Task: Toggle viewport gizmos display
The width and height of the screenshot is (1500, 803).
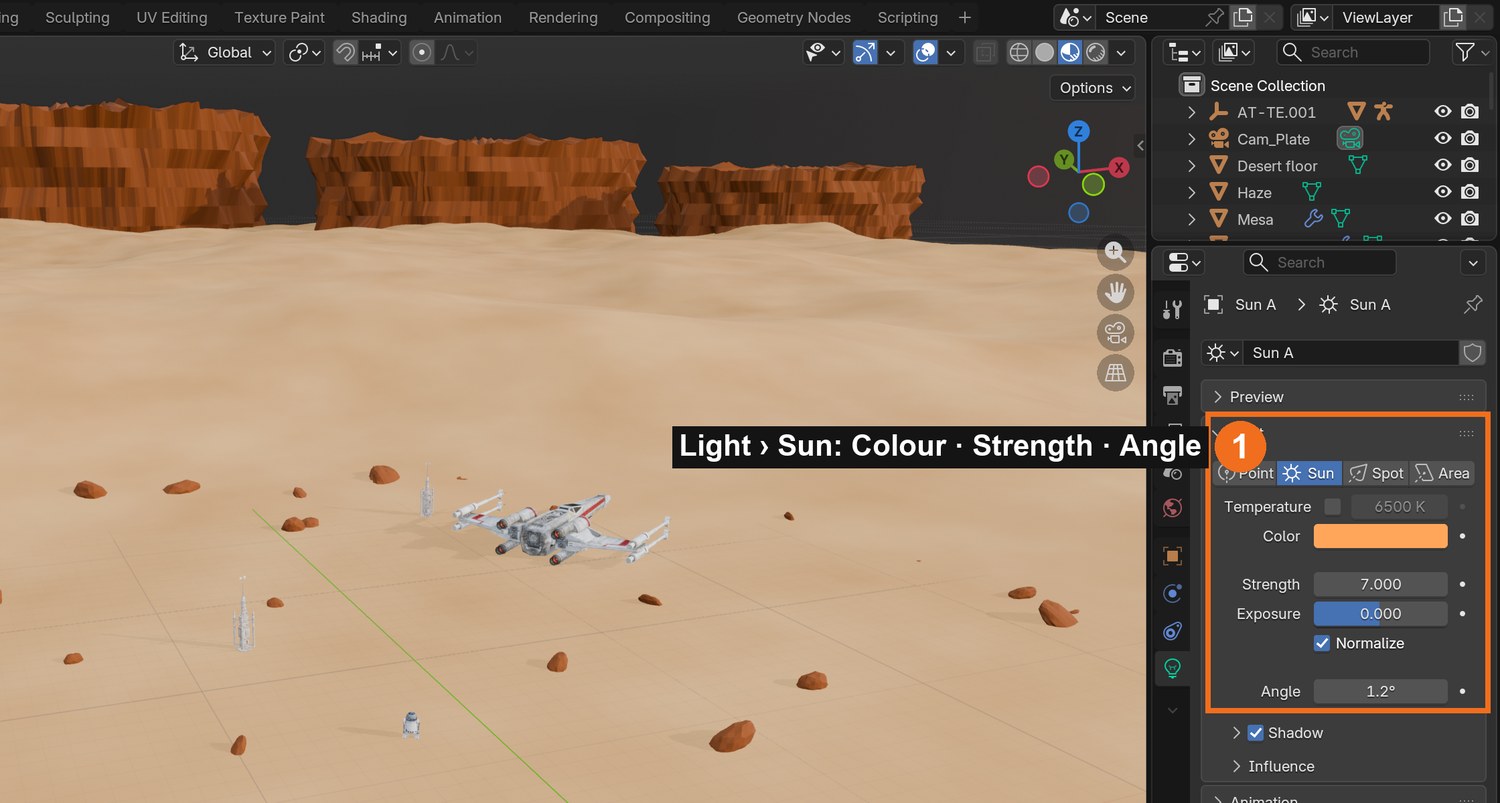Action: pos(864,52)
